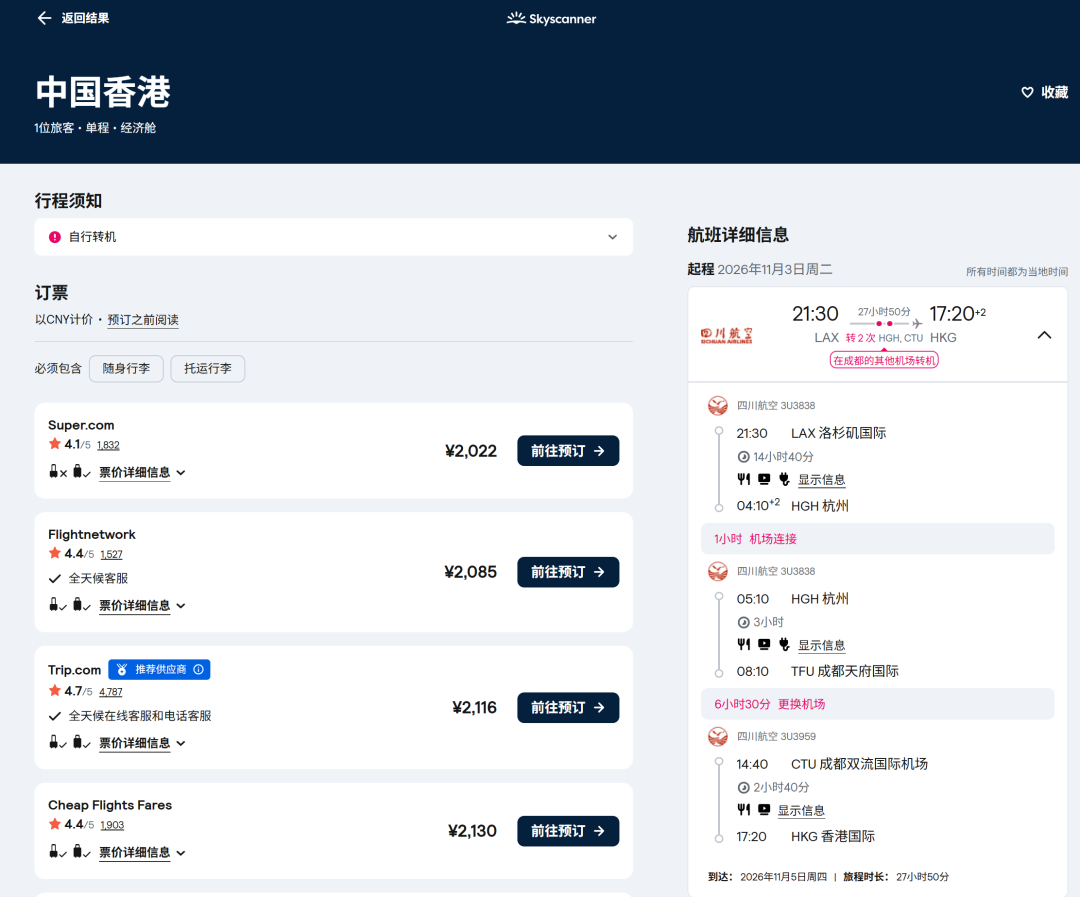Click meal icon on LAX to HGH segment
Viewport: 1080px width, 897px height.
[743, 479]
